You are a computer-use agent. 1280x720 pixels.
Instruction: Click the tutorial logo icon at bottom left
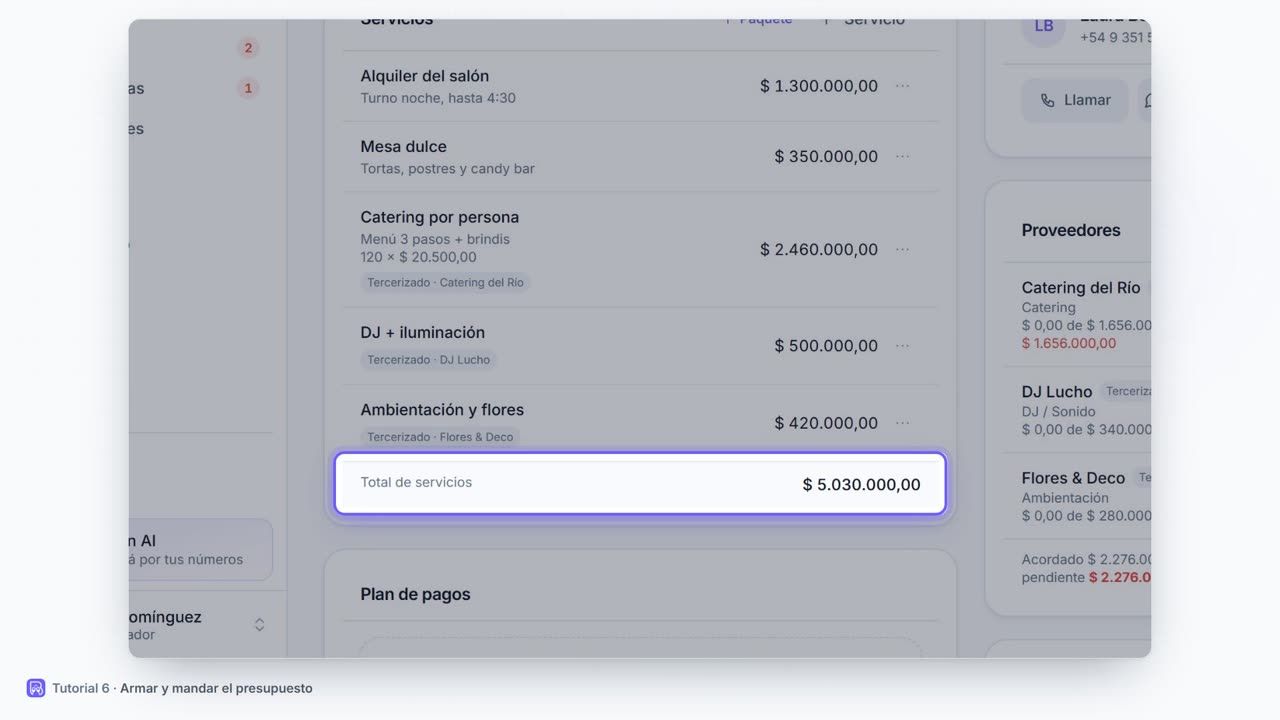[x=36, y=688]
